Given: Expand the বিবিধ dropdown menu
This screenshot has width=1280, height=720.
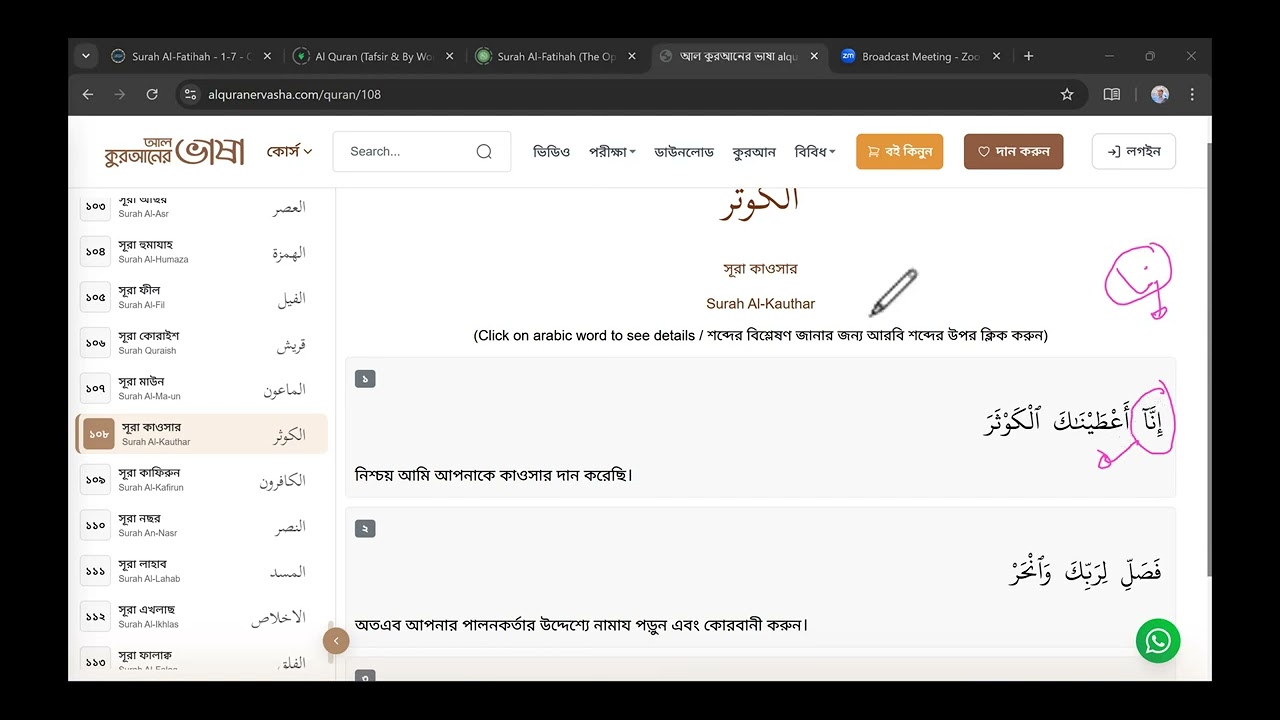Looking at the screenshot, I should click(815, 151).
